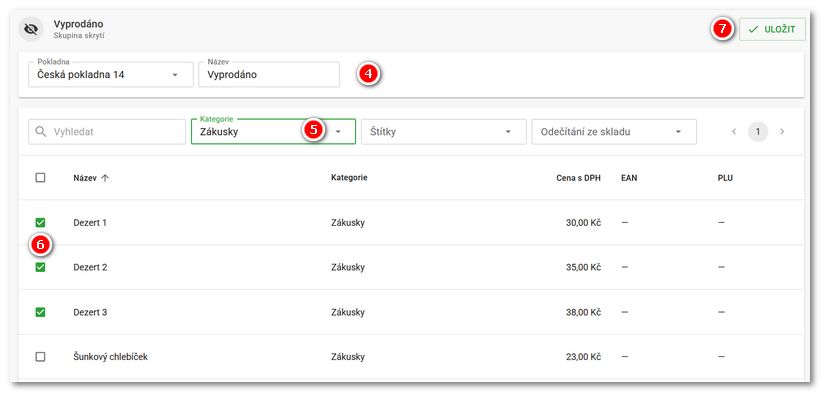Click the Vyhledat search field
The image size is (821, 393).
[x=107, y=132]
